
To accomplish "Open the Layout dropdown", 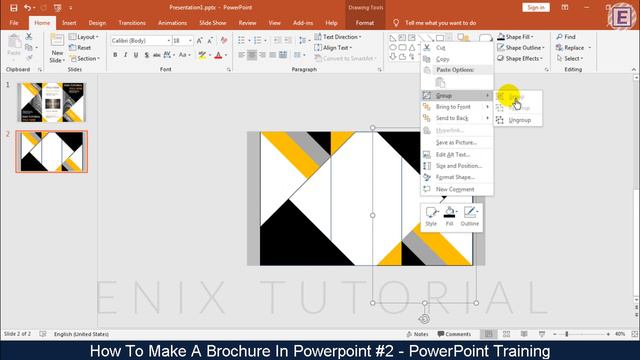I will (84, 37).
